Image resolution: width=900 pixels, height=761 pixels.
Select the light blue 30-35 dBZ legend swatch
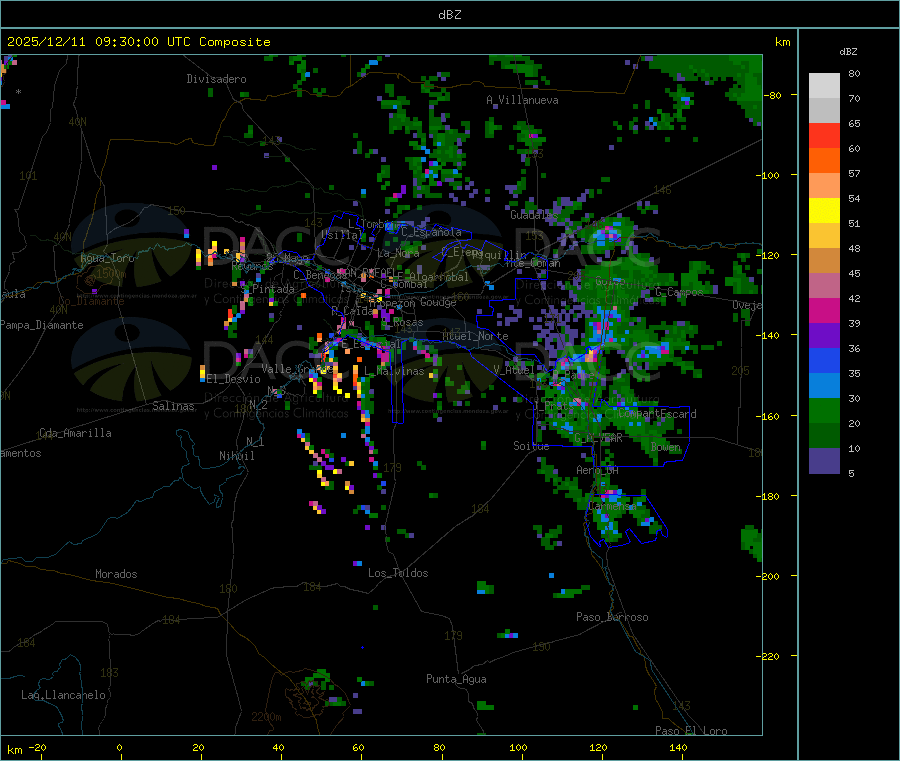pos(824,386)
